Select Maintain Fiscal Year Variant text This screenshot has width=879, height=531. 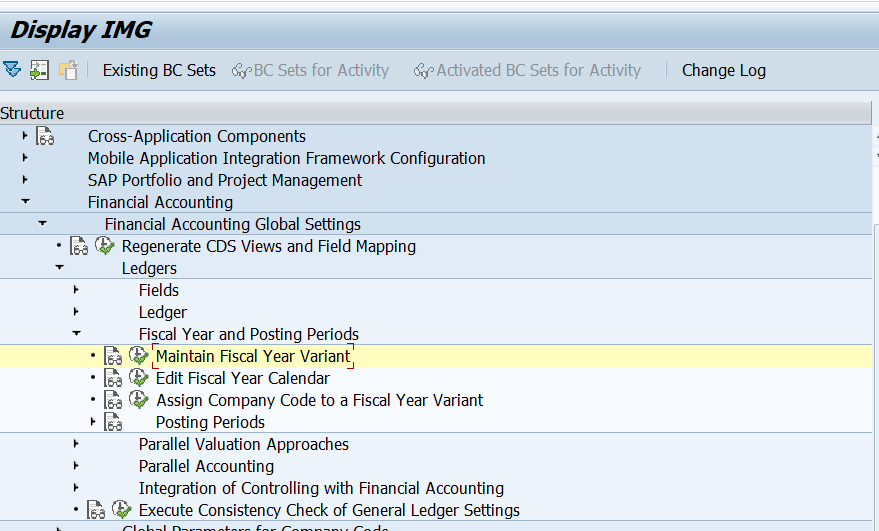click(253, 356)
